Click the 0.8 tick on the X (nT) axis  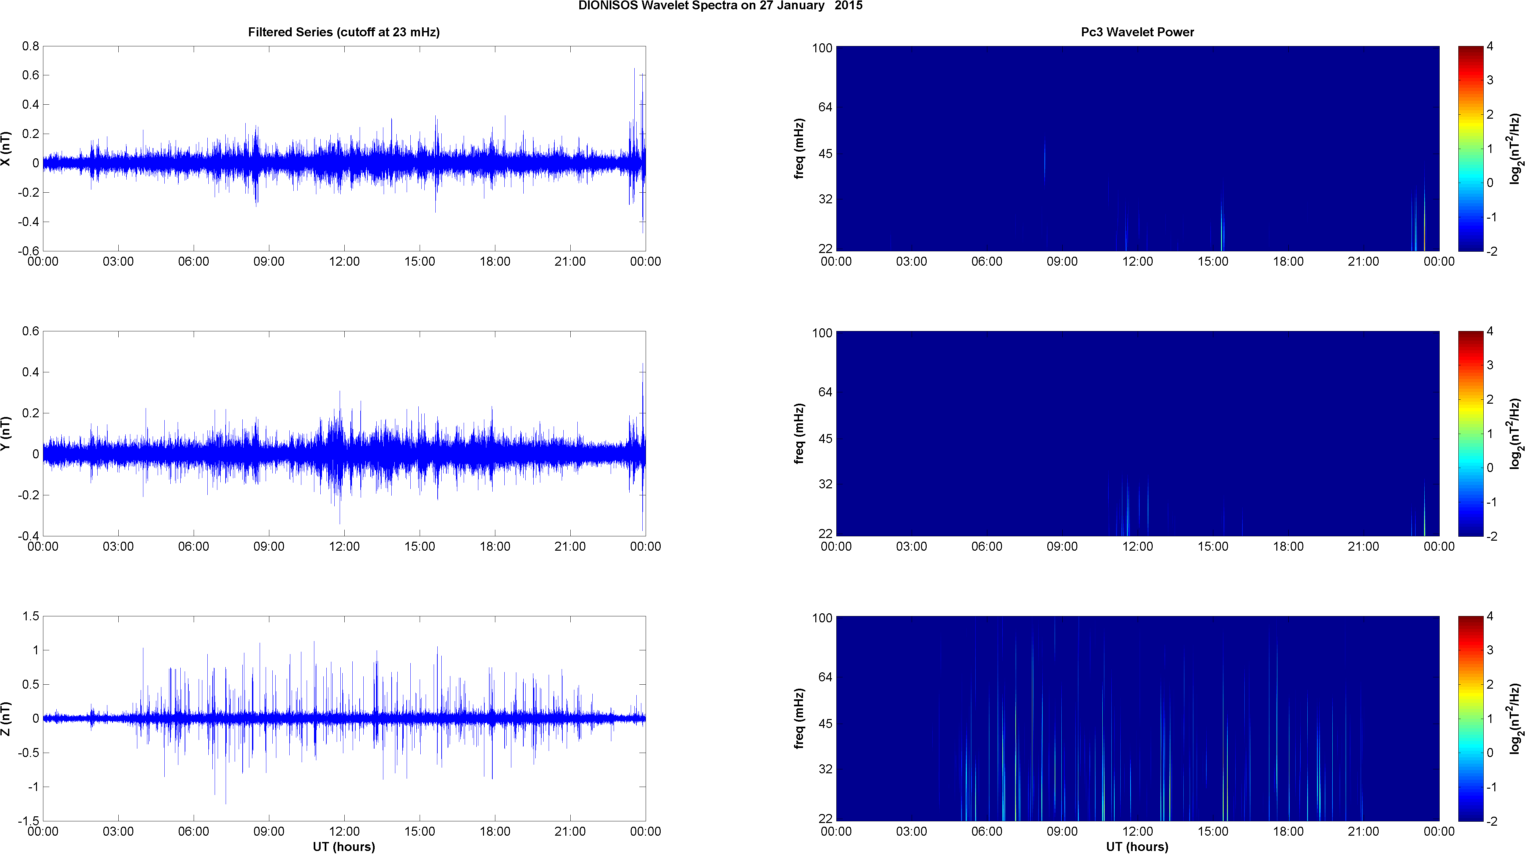click(30, 47)
